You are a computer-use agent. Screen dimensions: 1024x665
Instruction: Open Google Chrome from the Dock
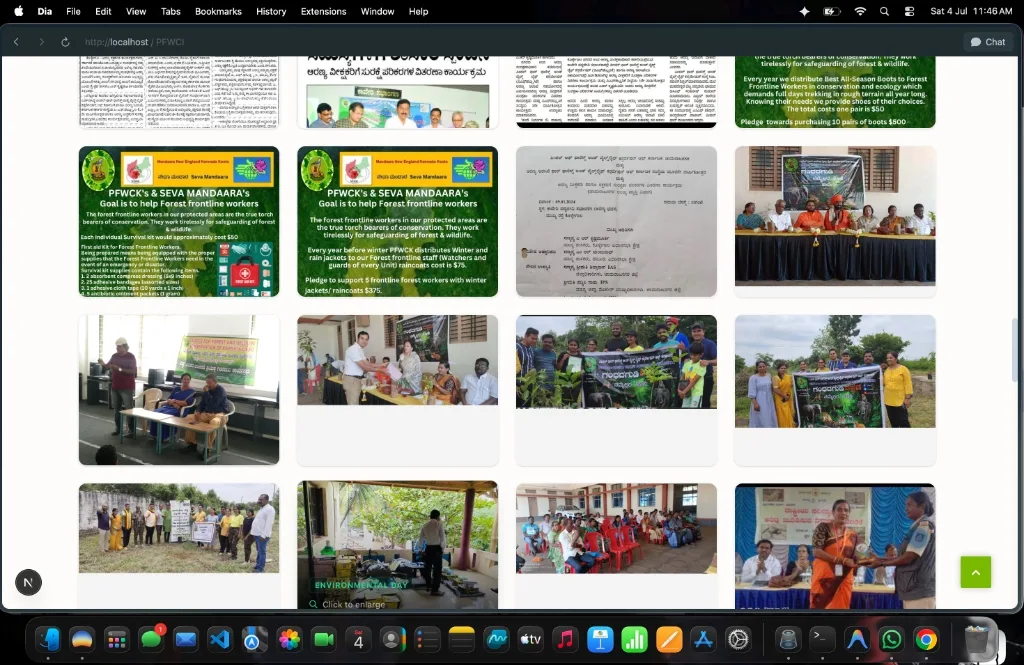[x=926, y=640]
